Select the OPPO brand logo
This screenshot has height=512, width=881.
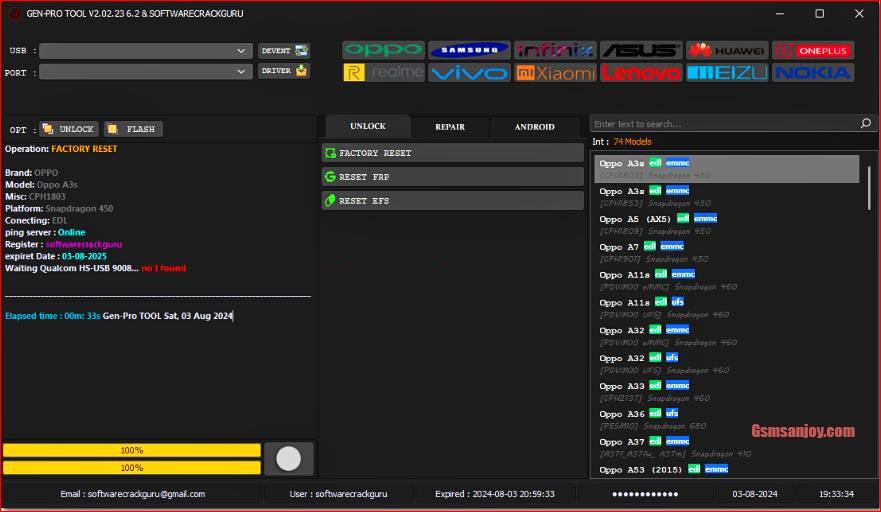383,51
